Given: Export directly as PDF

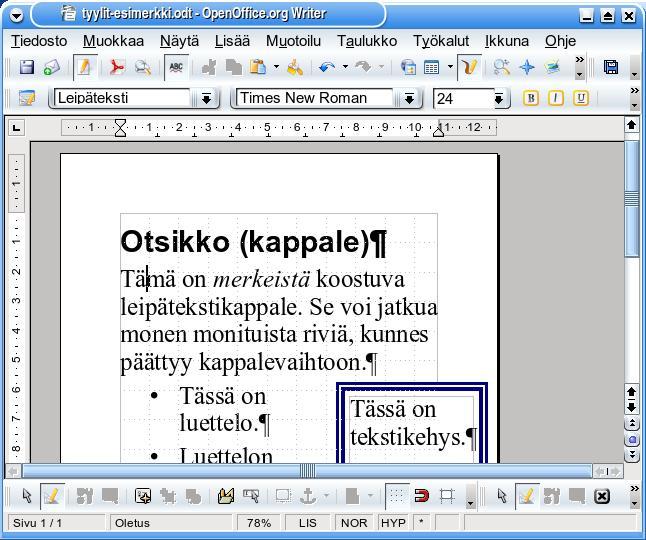Looking at the screenshot, I should (117, 67).
